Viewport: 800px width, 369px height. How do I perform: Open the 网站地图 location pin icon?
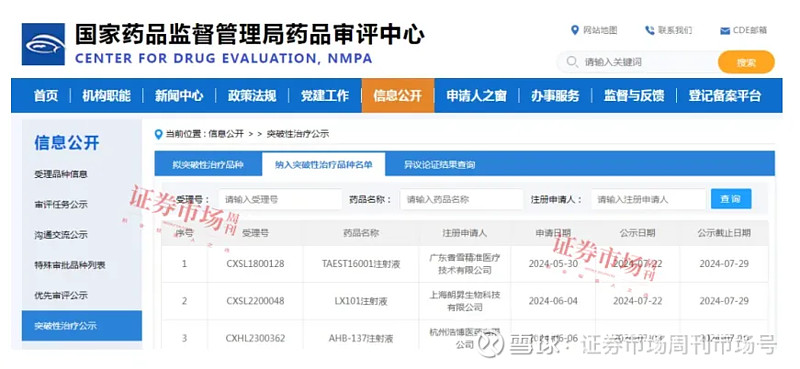575,30
